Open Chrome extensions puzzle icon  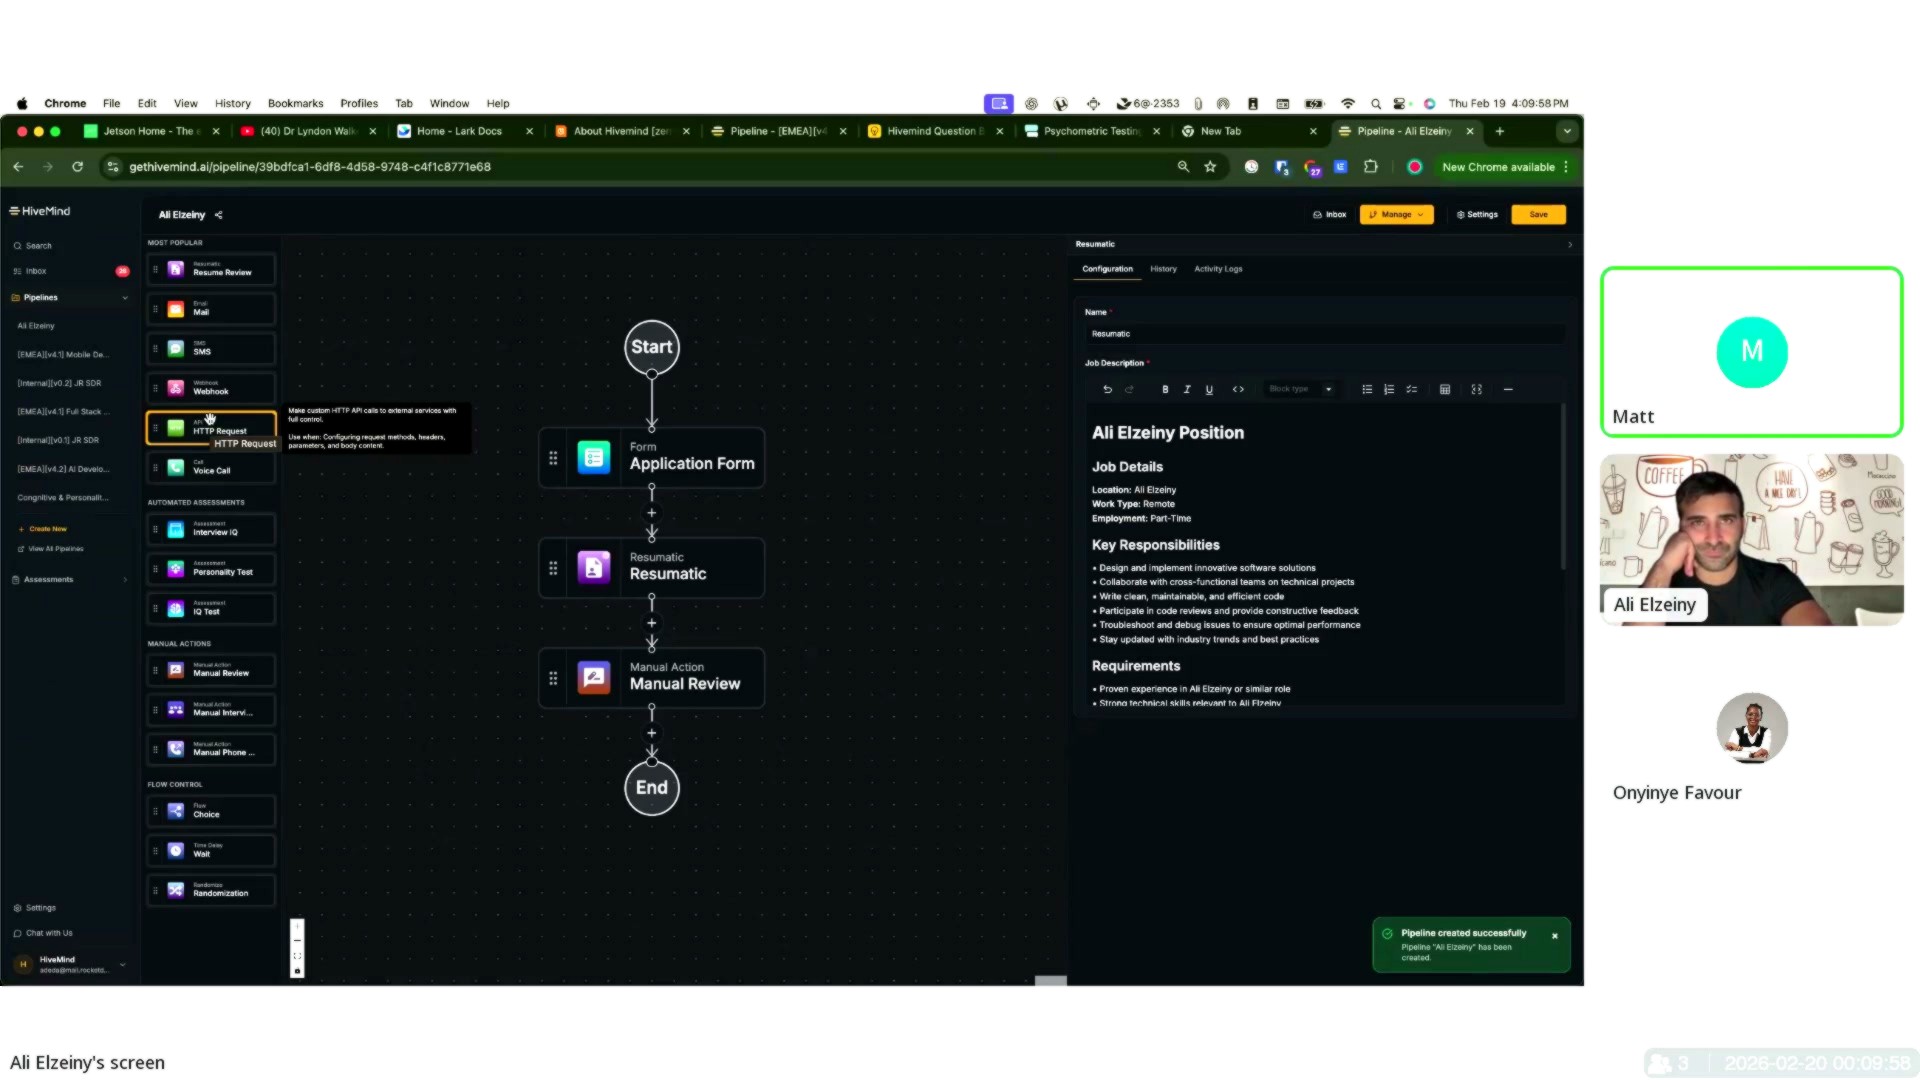click(1371, 167)
